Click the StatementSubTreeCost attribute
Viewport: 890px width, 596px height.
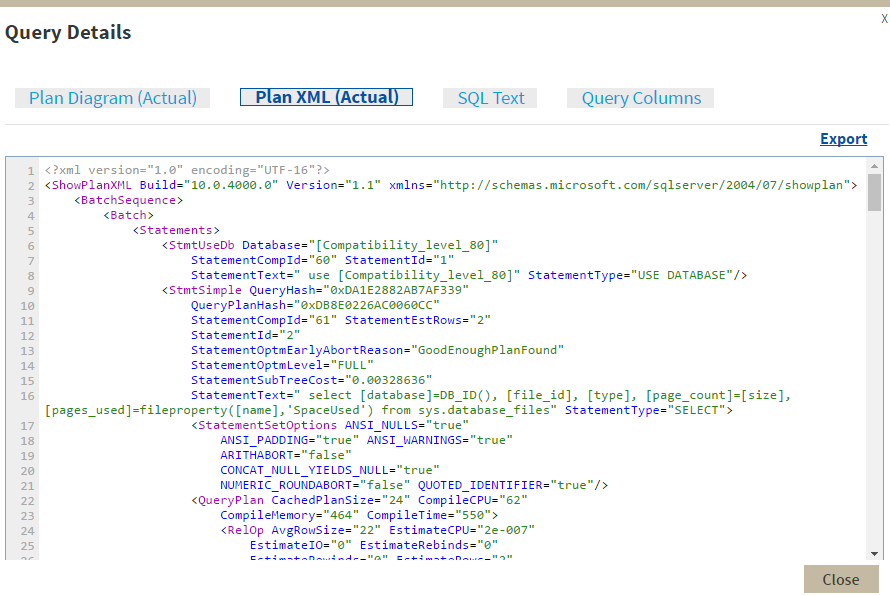tap(264, 380)
